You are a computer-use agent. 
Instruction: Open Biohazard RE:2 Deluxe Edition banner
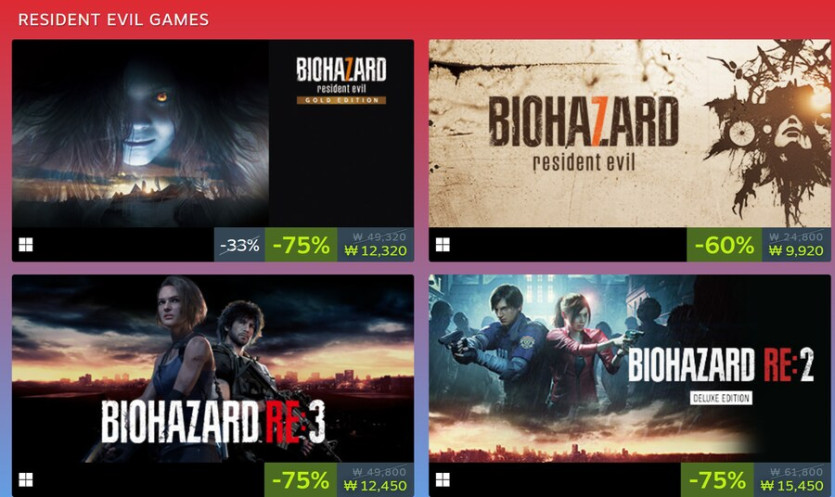coord(629,369)
